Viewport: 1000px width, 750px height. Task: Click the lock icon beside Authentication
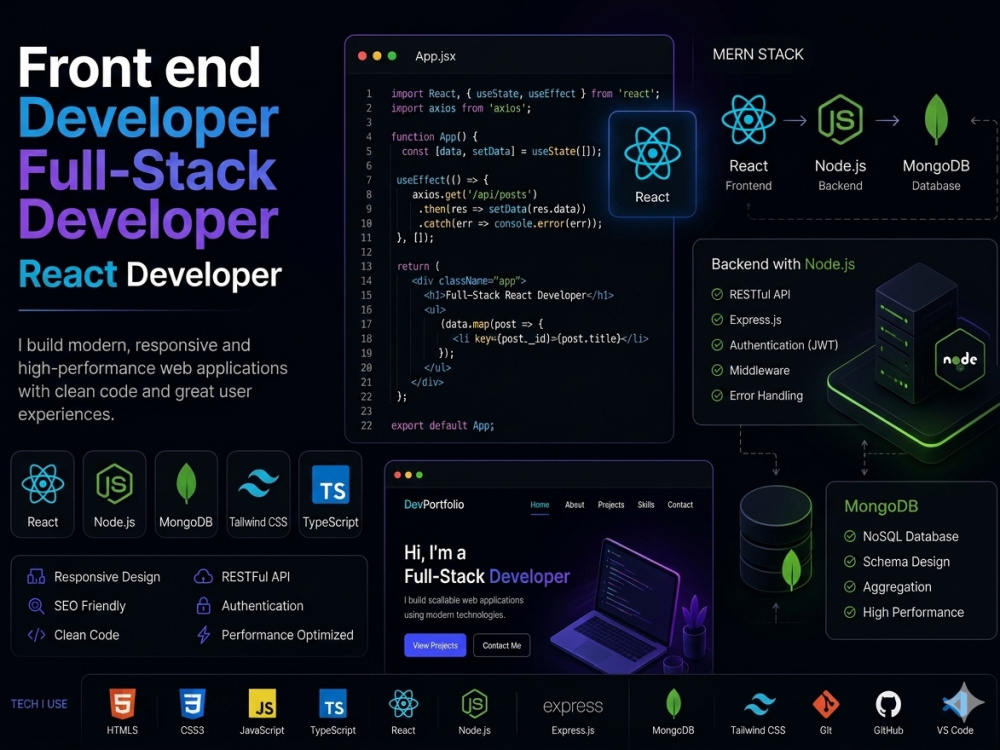[203, 605]
